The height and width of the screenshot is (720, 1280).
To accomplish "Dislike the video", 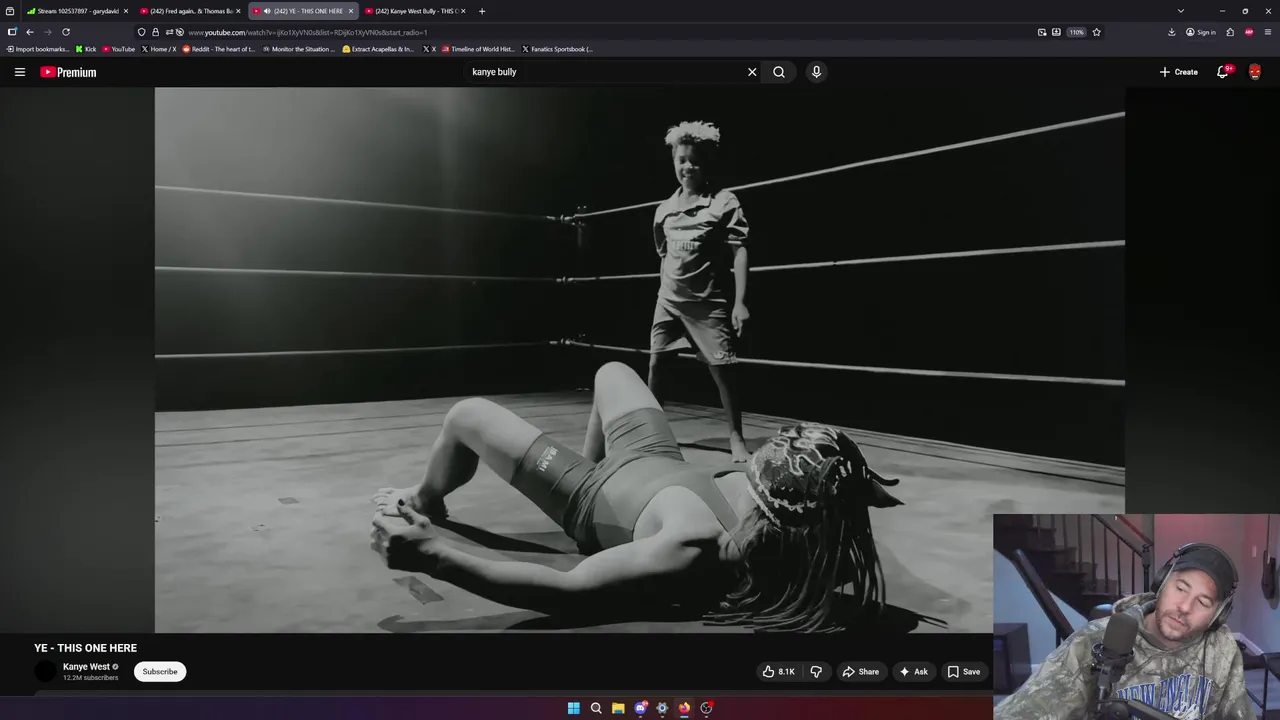I will [x=816, y=672].
